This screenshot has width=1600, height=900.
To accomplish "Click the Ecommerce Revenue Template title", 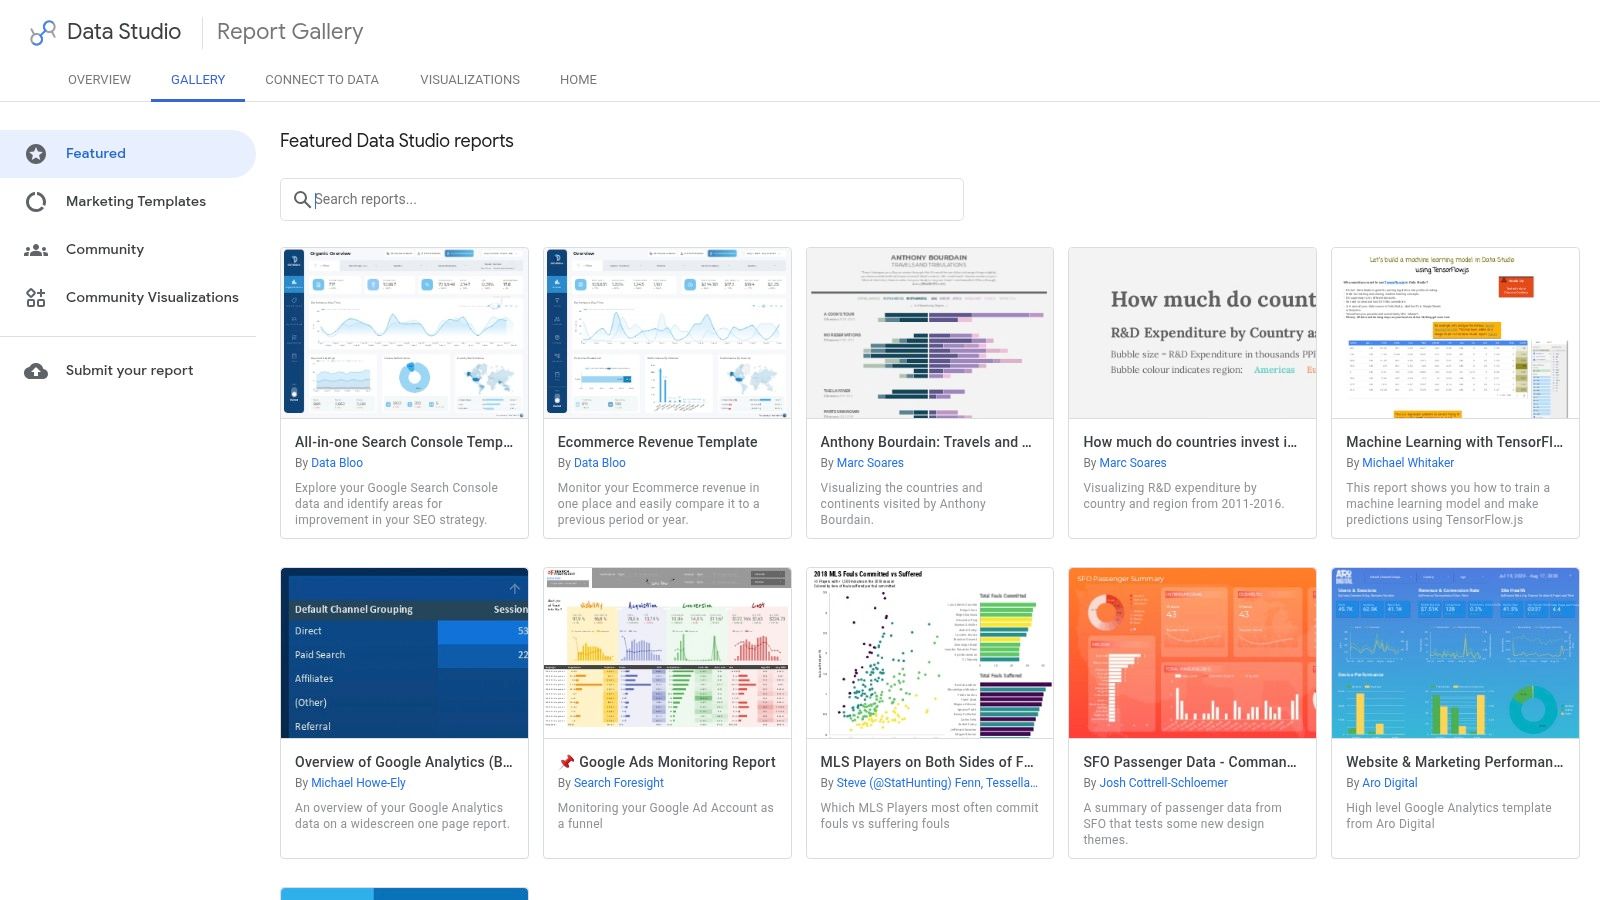I will pyautogui.click(x=657, y=442).
